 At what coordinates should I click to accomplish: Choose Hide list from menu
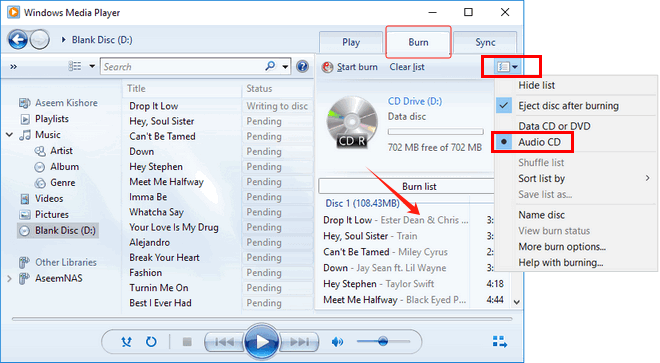tap(536, 85)
